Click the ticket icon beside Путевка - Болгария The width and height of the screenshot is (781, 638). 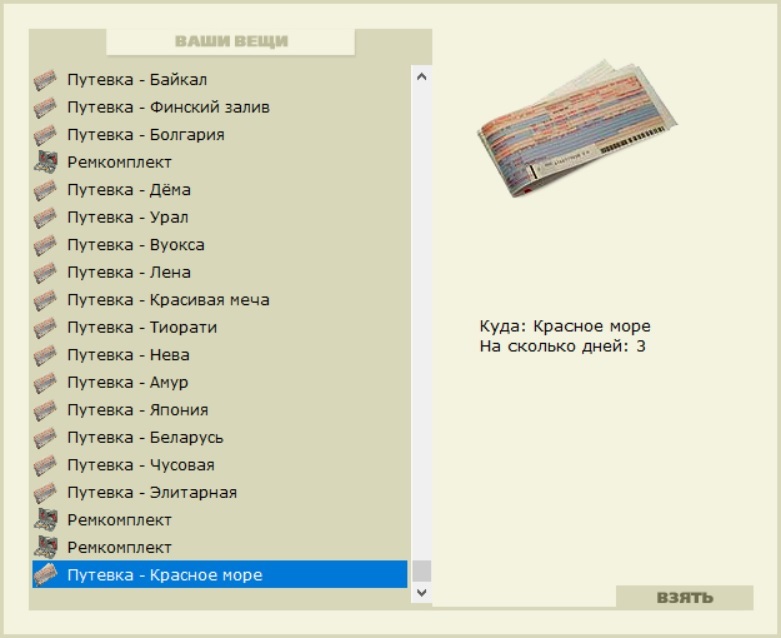pyautogui.click(x=45, y=135)
